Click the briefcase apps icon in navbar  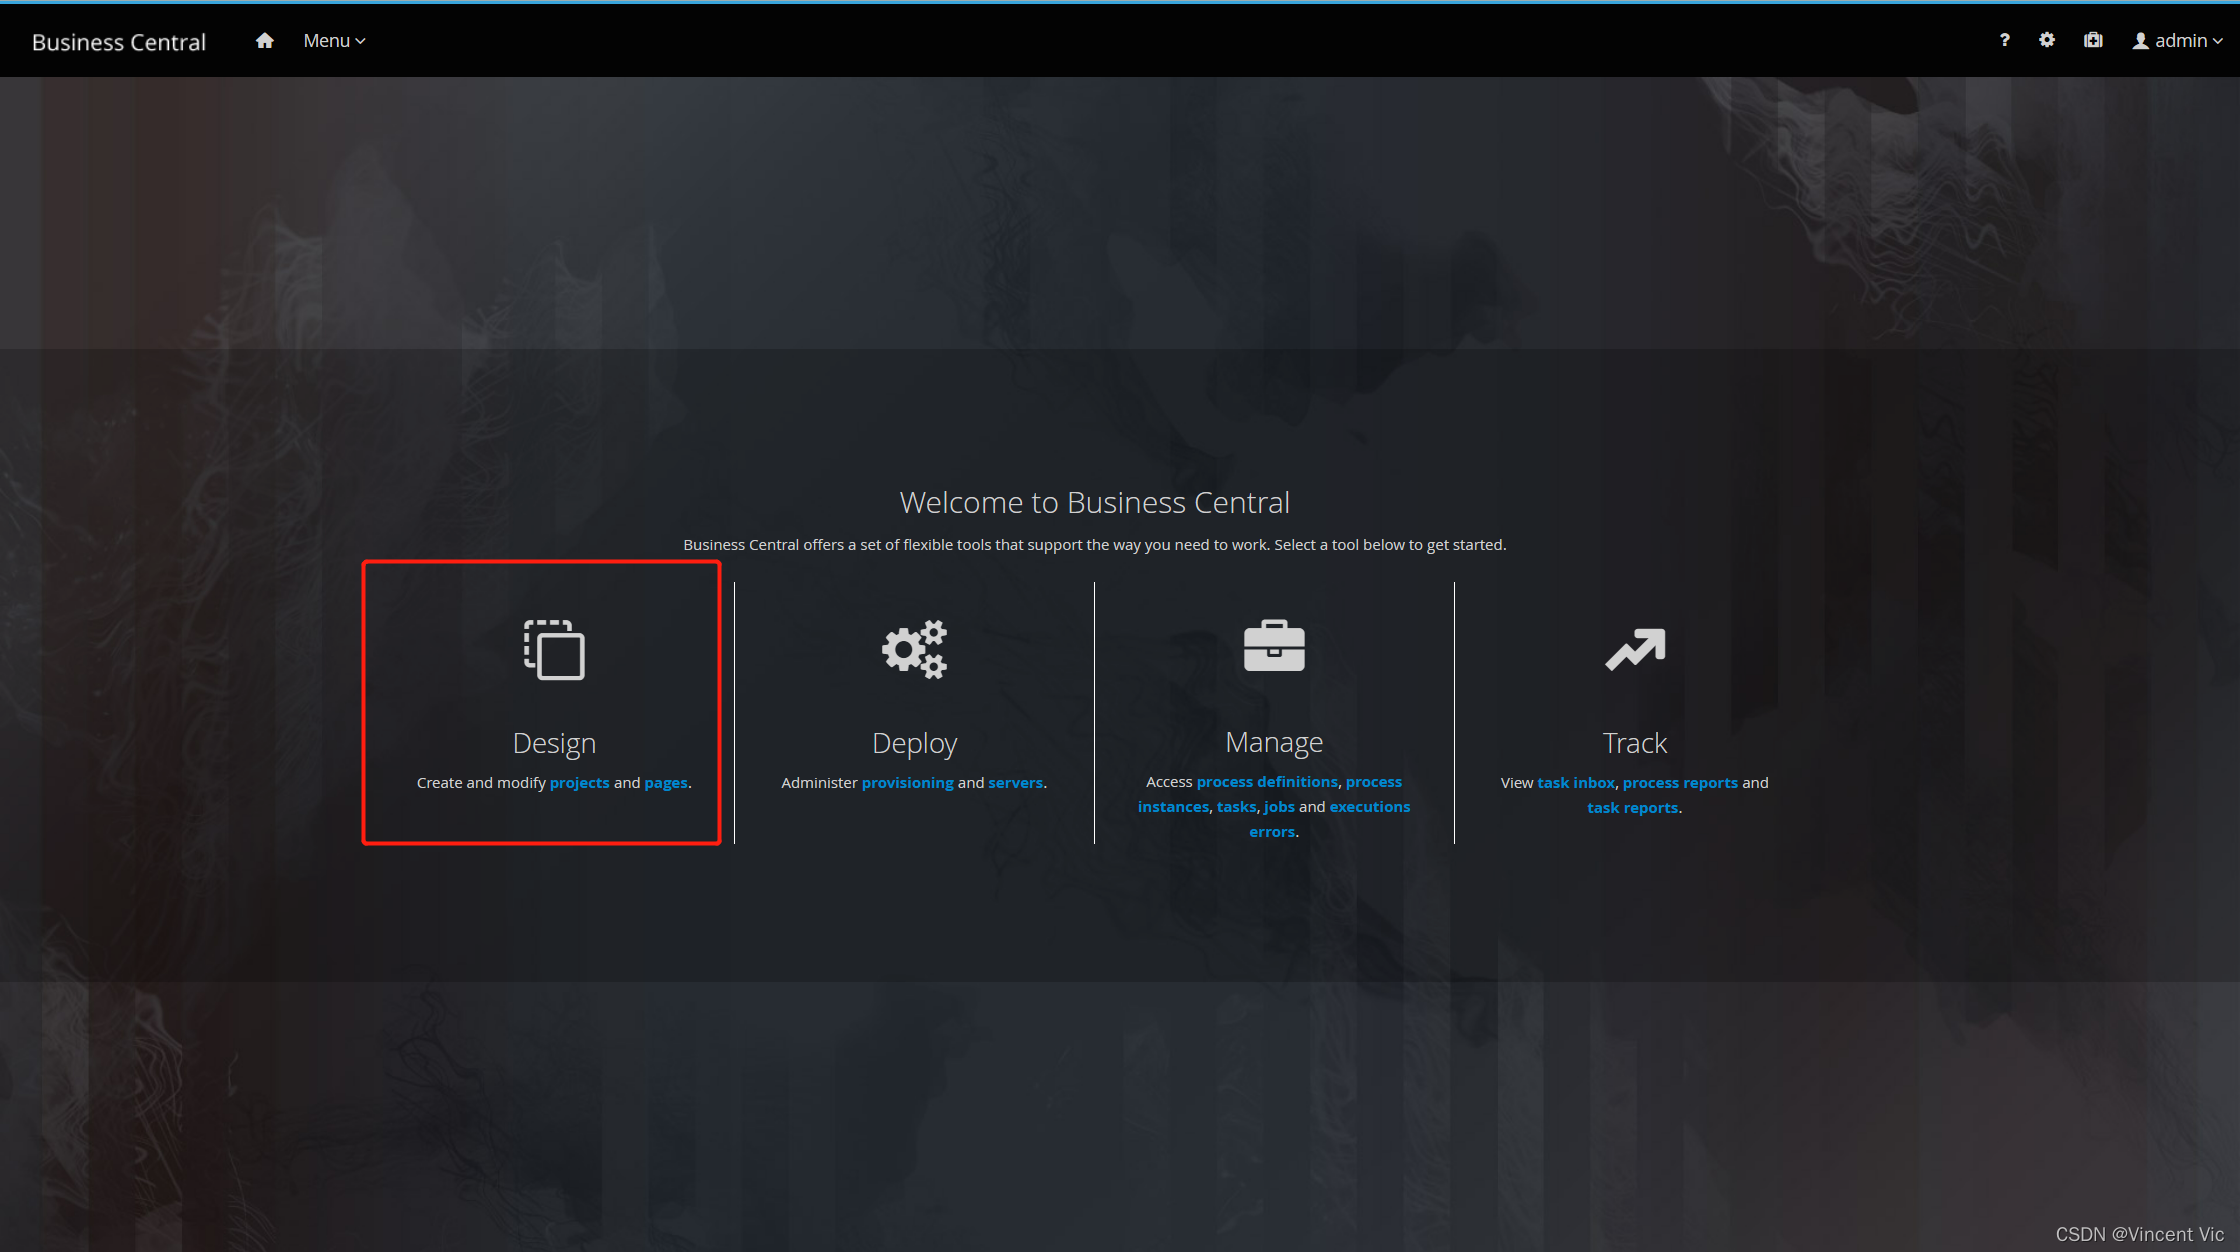[x=2093, y=40]
